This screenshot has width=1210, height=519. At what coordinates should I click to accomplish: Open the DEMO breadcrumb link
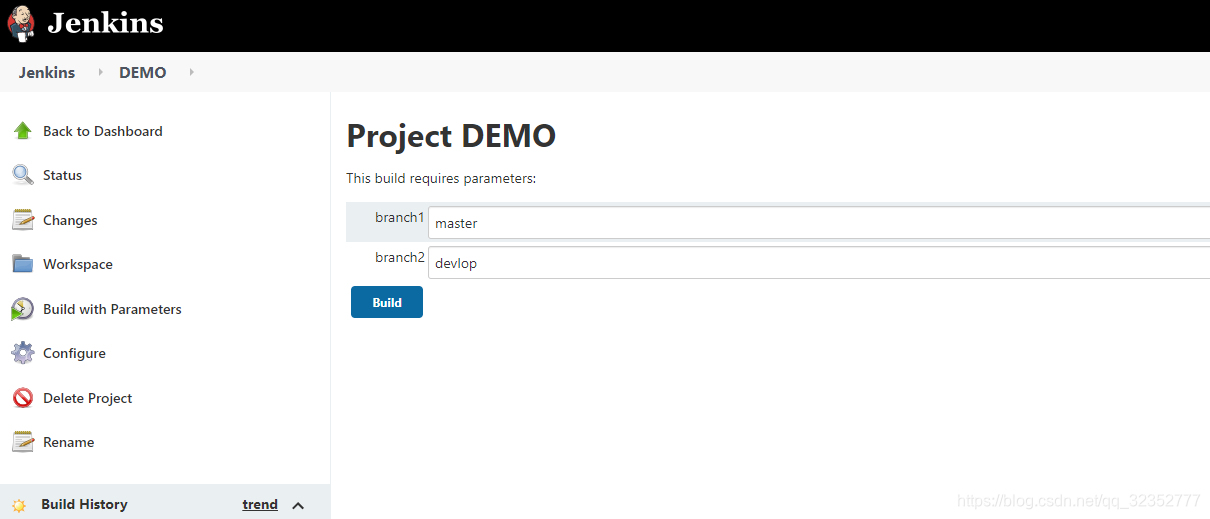pos(143,72)
